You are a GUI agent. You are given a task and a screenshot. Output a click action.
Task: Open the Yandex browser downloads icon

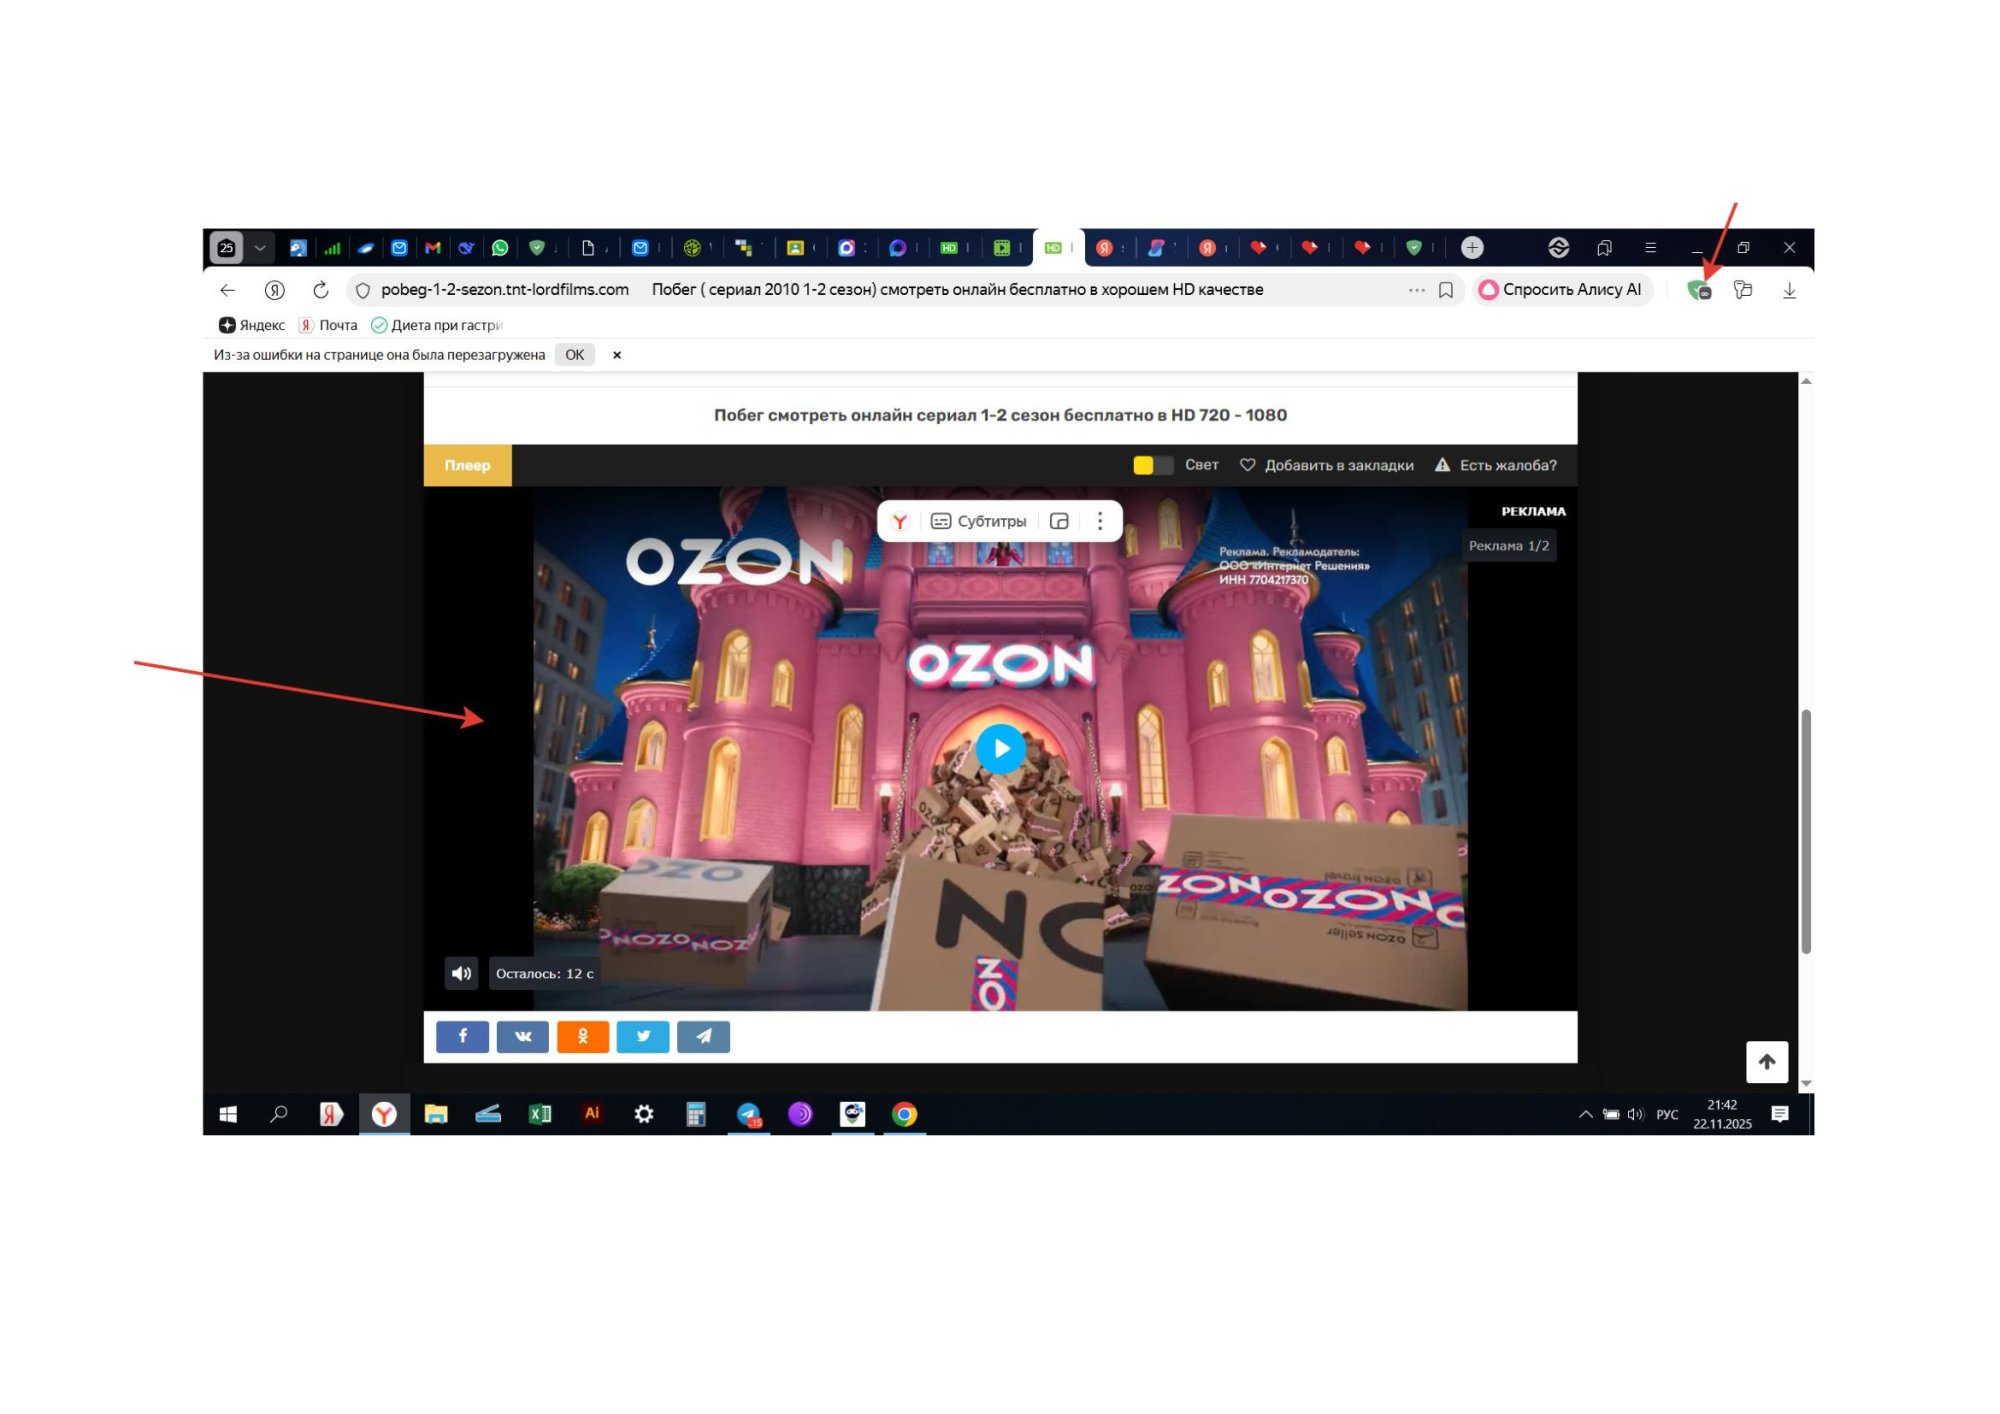1789,290
